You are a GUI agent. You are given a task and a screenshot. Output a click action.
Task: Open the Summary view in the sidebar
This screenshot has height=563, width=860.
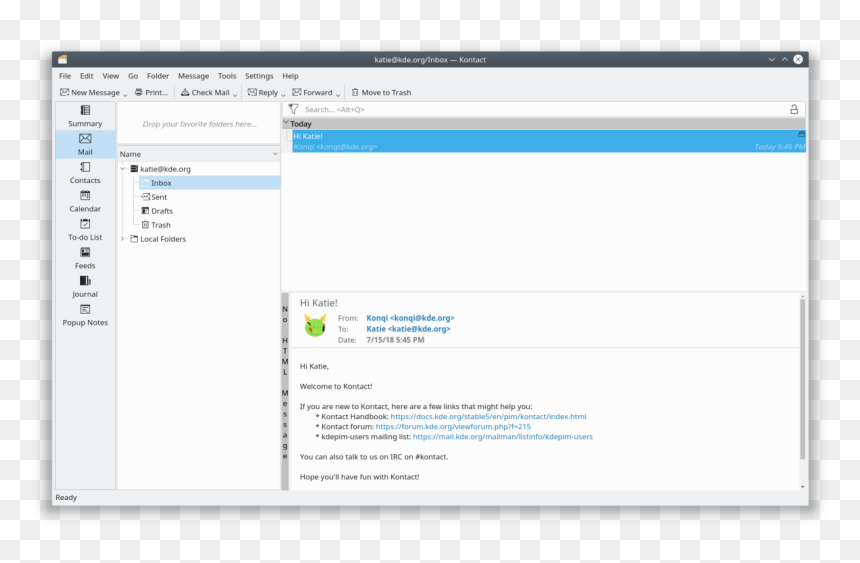[x=85, y=116]
